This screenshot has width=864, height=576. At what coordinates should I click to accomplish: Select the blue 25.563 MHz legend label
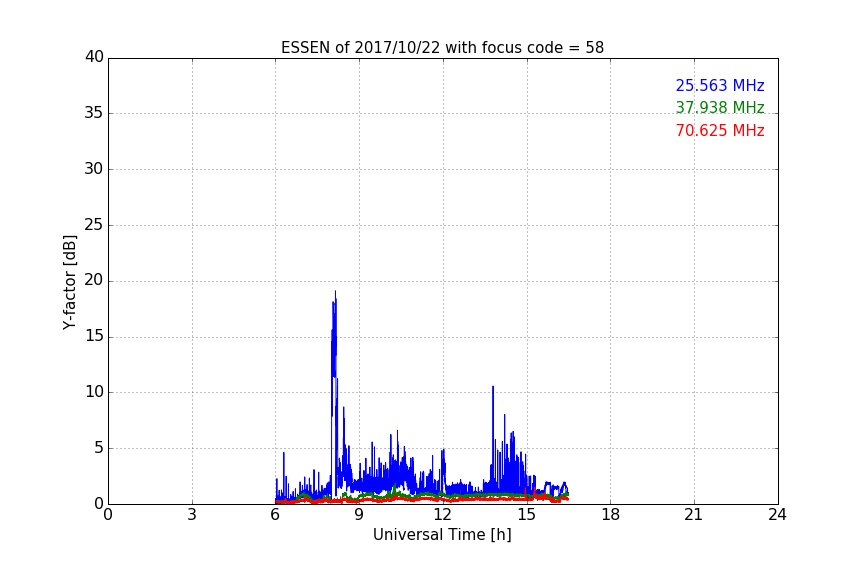coord(720,85)
